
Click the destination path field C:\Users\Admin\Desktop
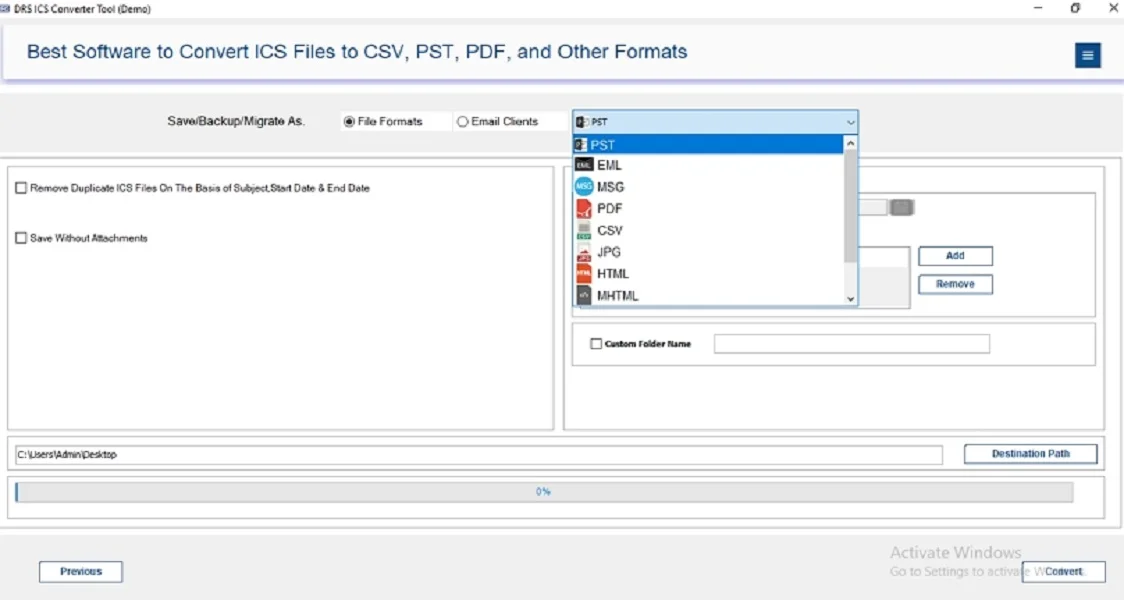pos(479,454)
